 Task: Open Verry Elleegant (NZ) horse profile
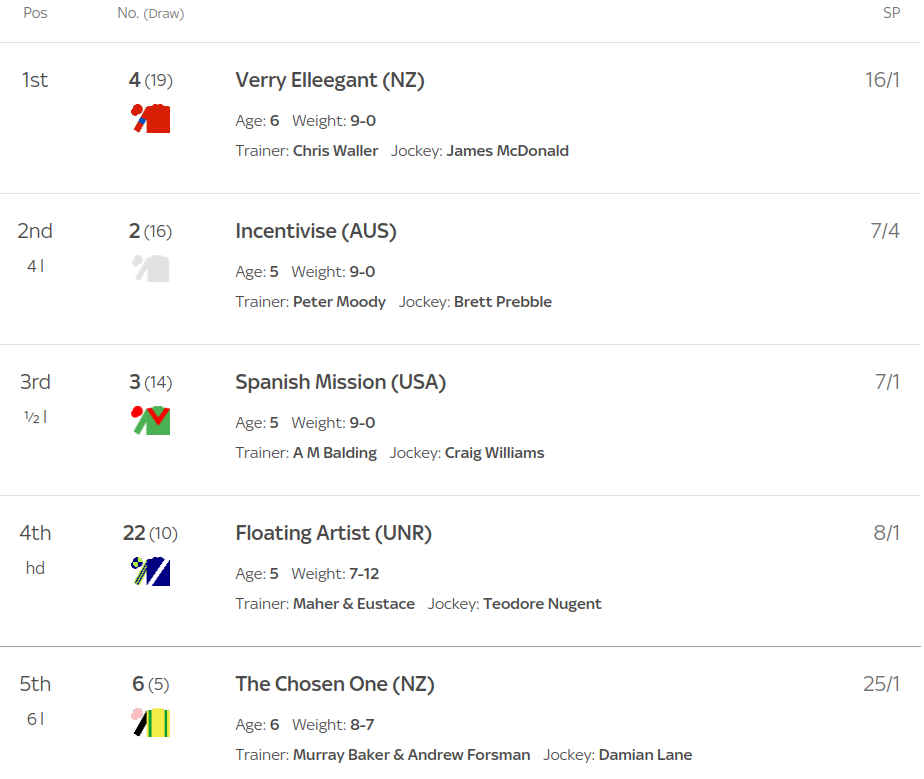[x=330, y=80]
